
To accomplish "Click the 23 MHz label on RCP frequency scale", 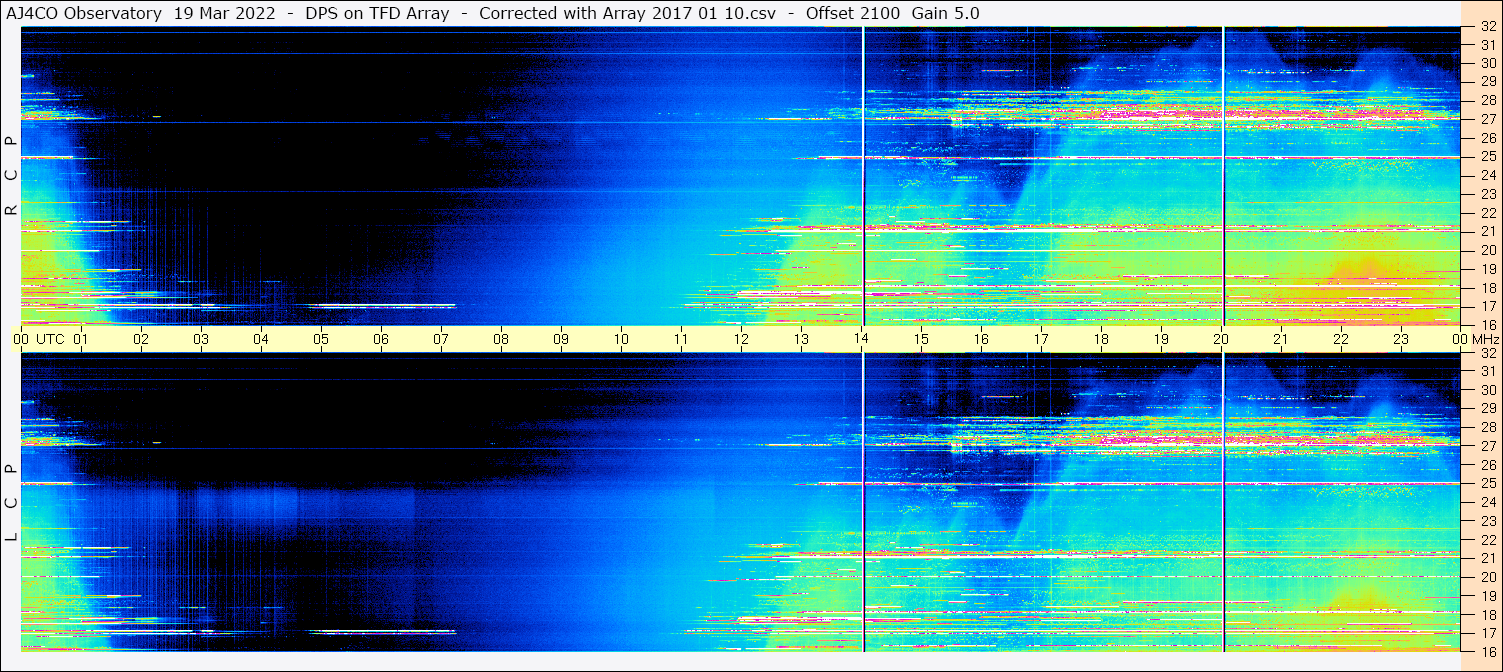I will pyautogui.click(x=1487, y=194).
